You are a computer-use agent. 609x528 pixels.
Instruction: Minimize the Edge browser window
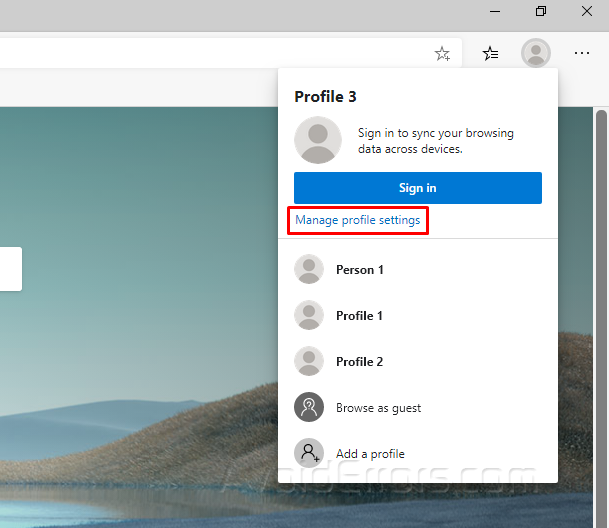(x=493, y=11)
